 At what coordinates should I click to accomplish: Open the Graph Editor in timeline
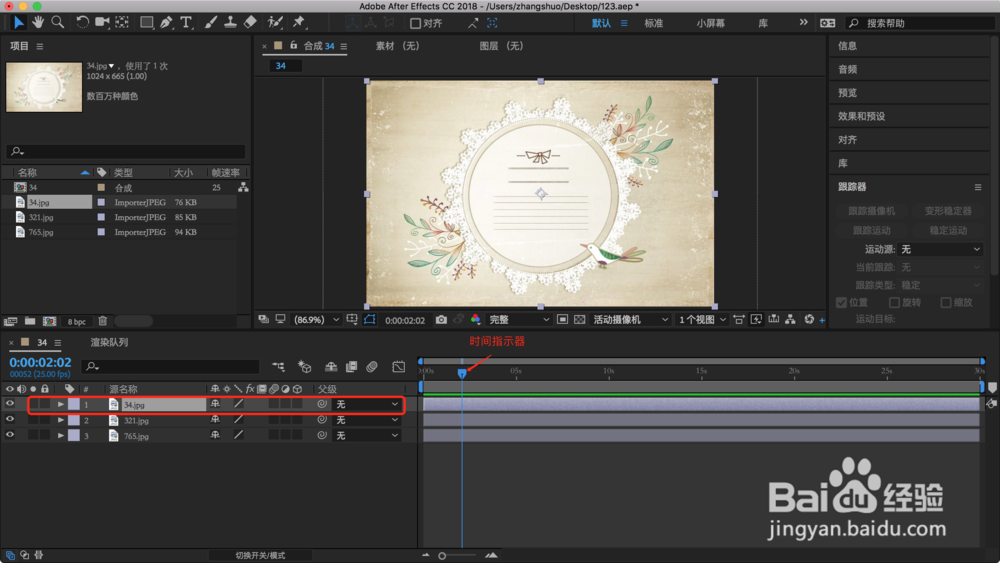tap(399, 367)
